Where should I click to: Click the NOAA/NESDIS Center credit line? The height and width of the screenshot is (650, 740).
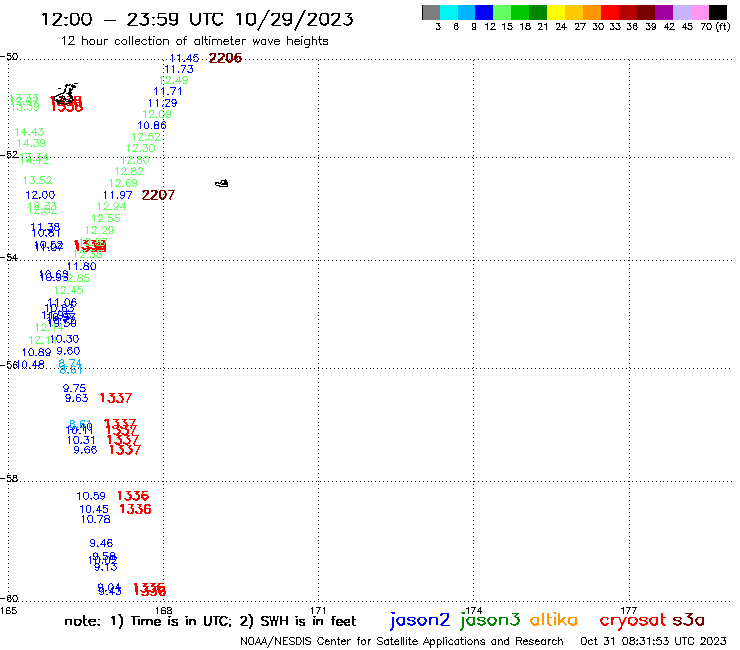[402, 641]
